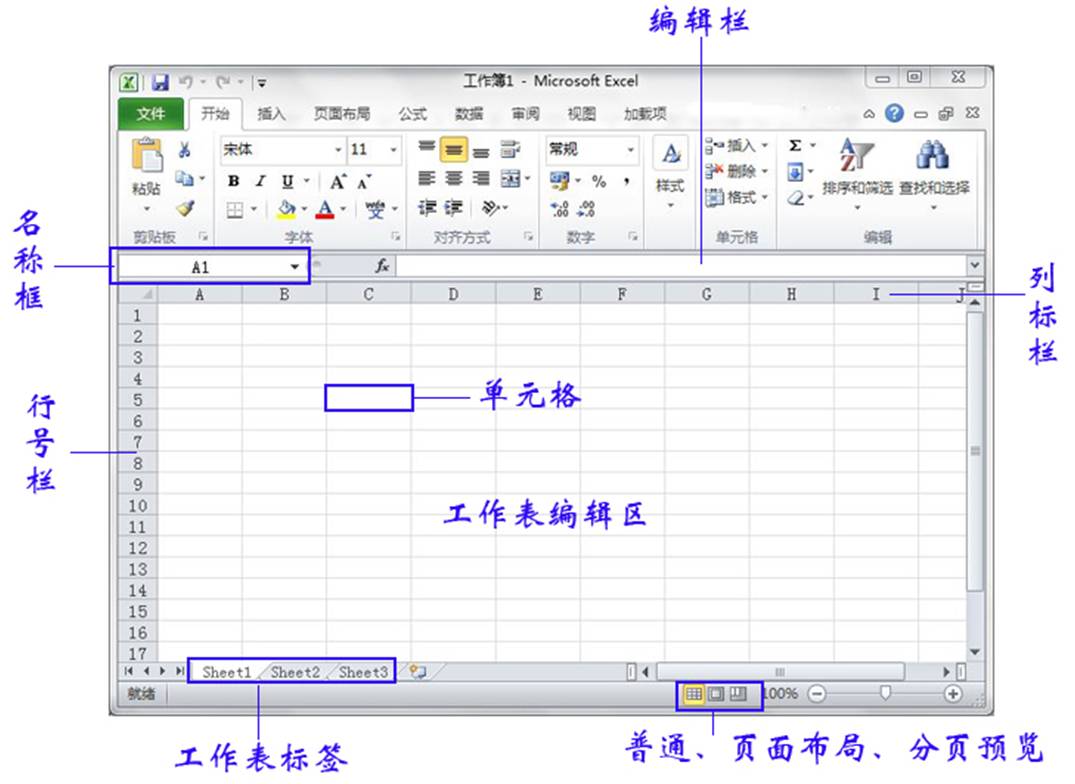Apply the red Font Color A
The height and width of the screenshot is (784, 1075).
click(326, 209)
